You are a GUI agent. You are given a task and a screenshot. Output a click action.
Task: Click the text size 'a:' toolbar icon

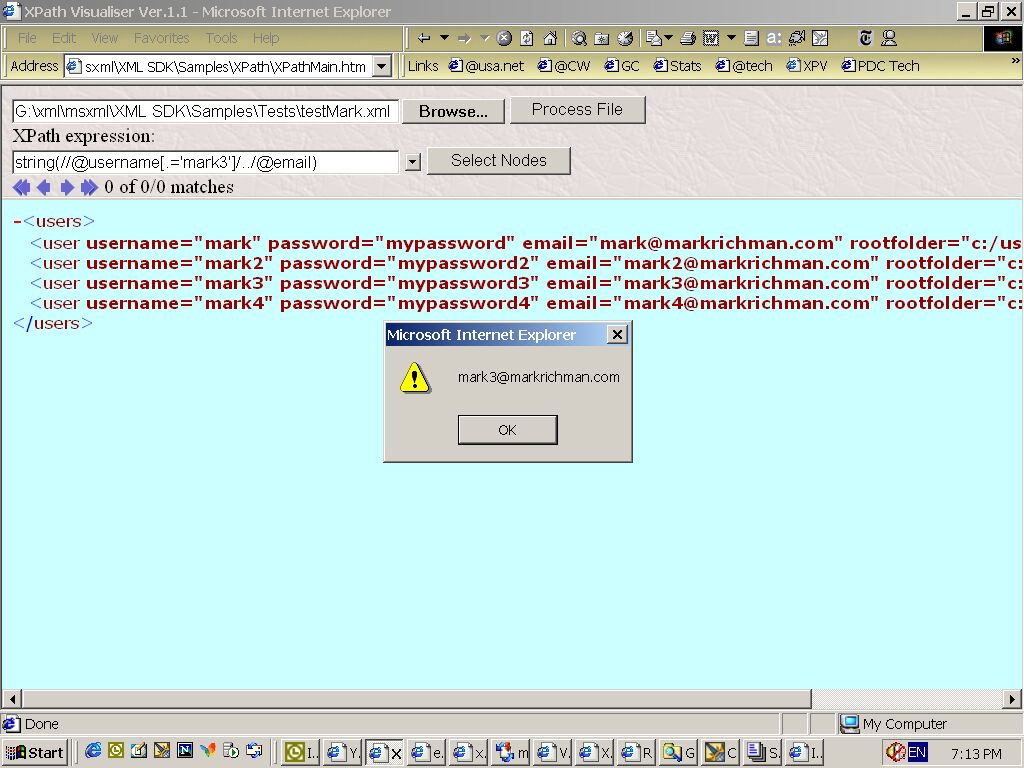tap(774, 39)
